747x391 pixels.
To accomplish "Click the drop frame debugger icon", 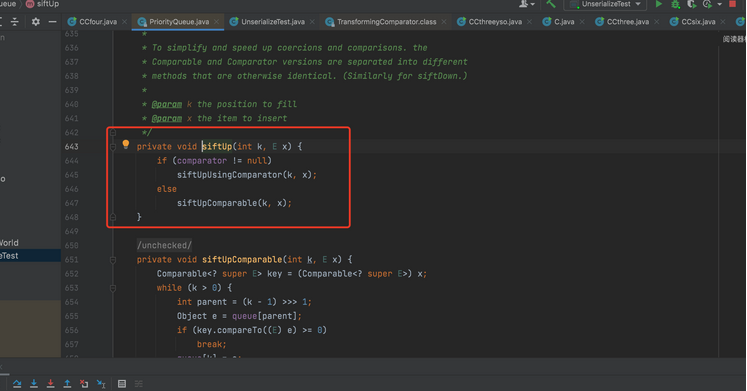I will click(x=84, y=383).
